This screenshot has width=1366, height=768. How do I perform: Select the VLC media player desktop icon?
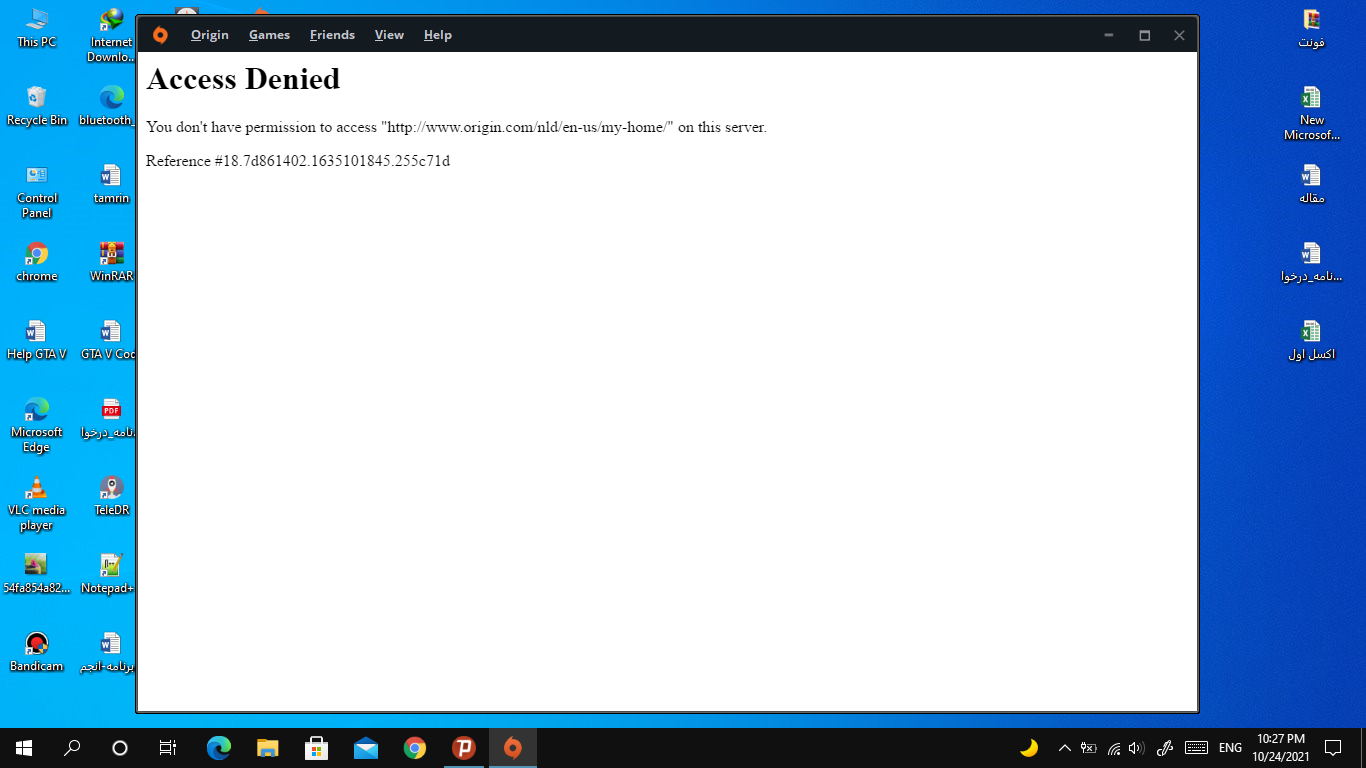click(x=37, y=503)
